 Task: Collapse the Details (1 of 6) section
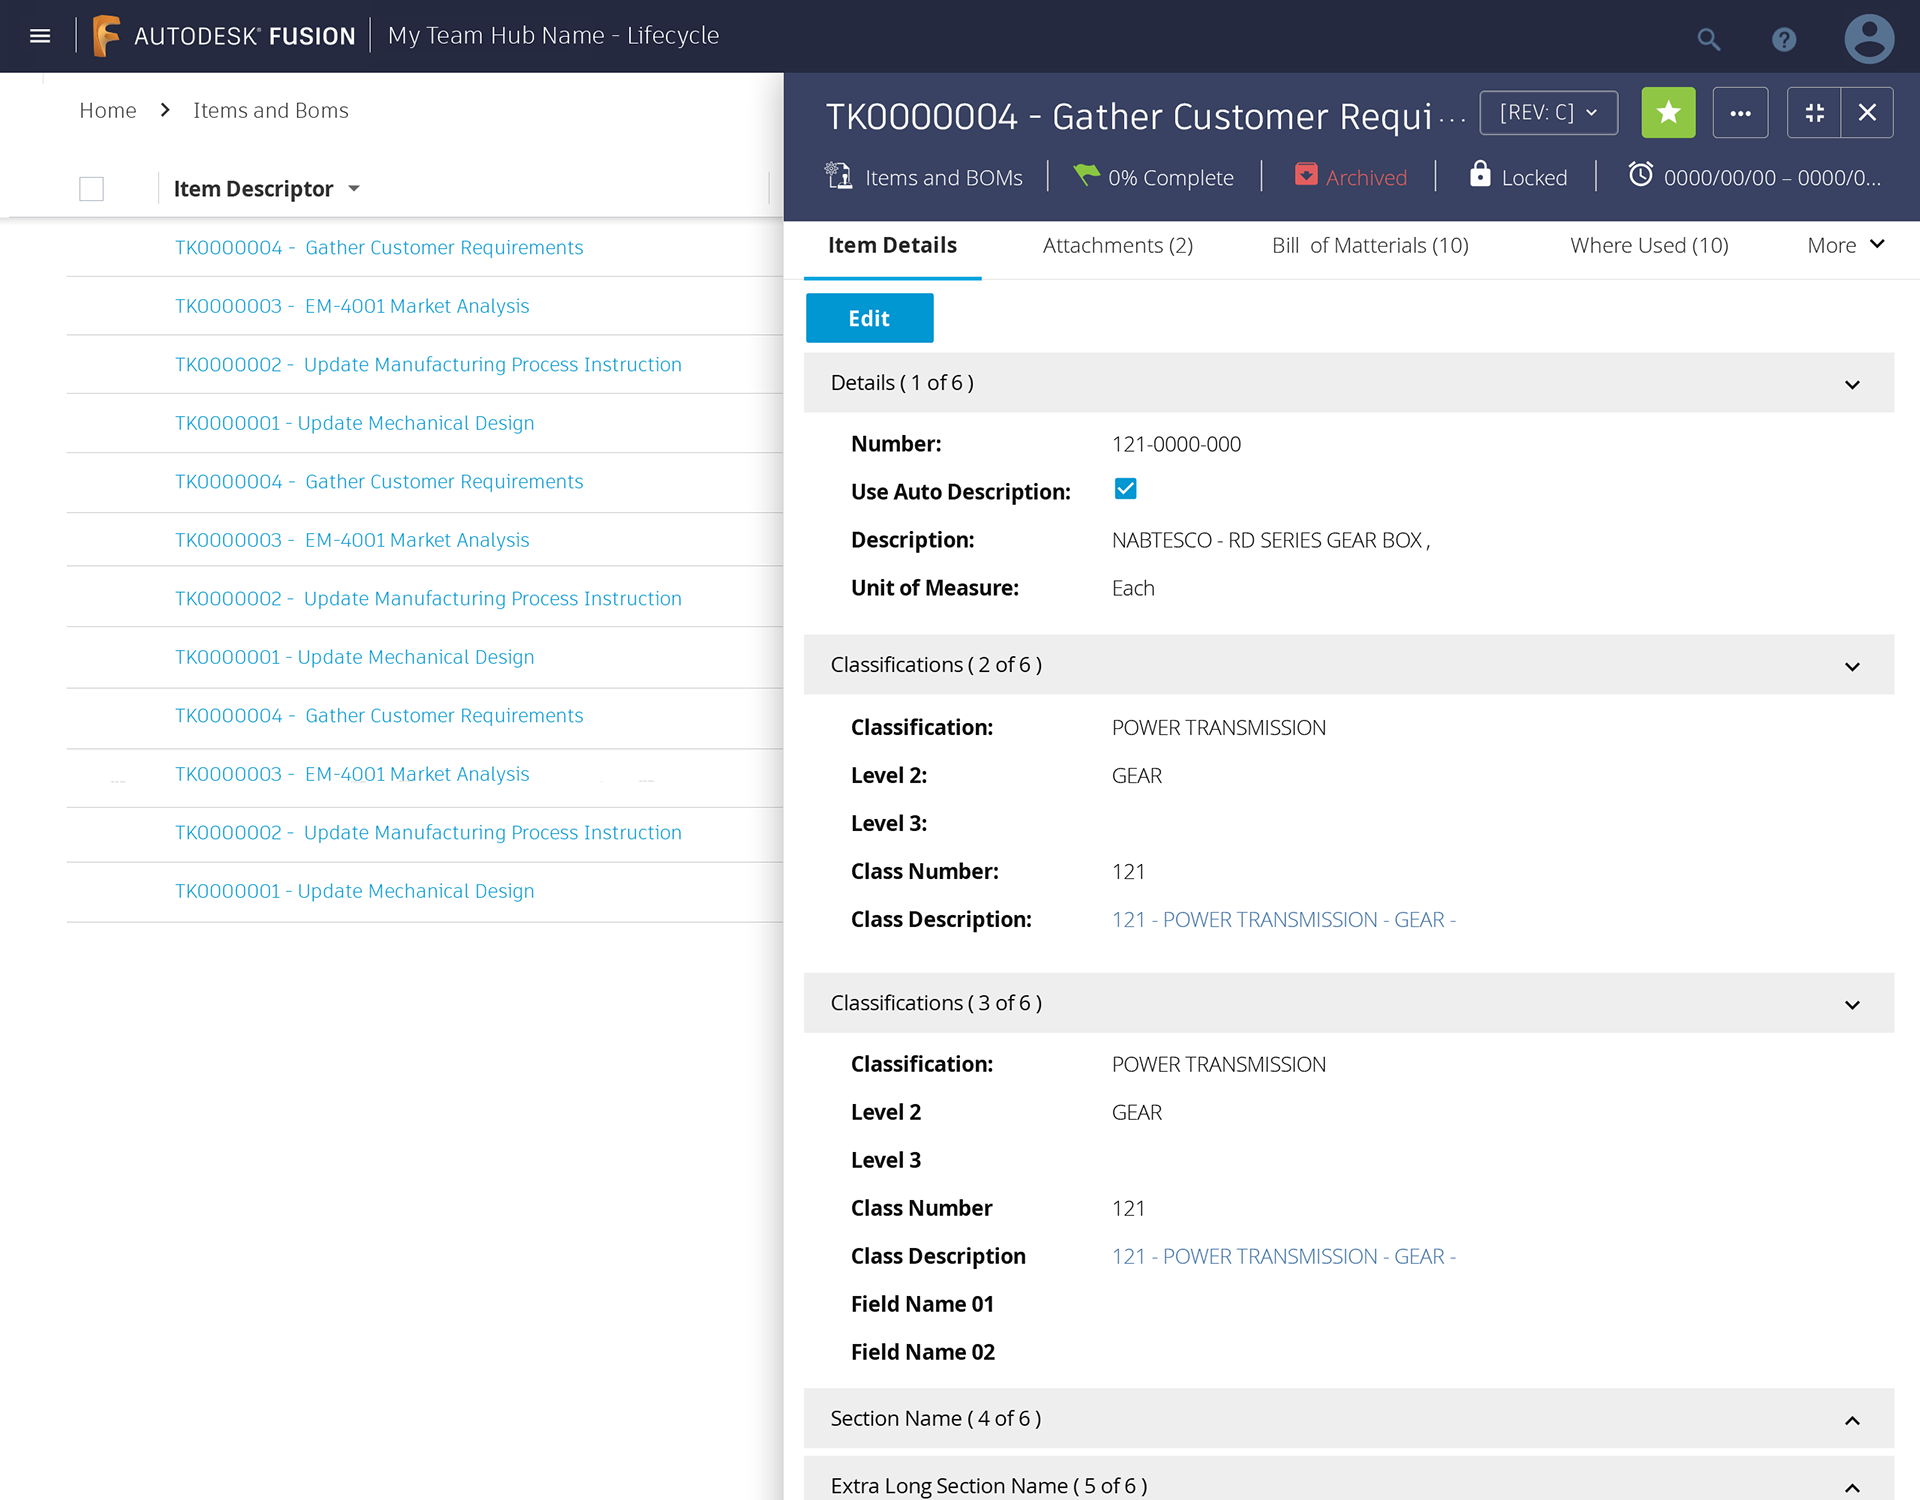[x=1852, y=384]
